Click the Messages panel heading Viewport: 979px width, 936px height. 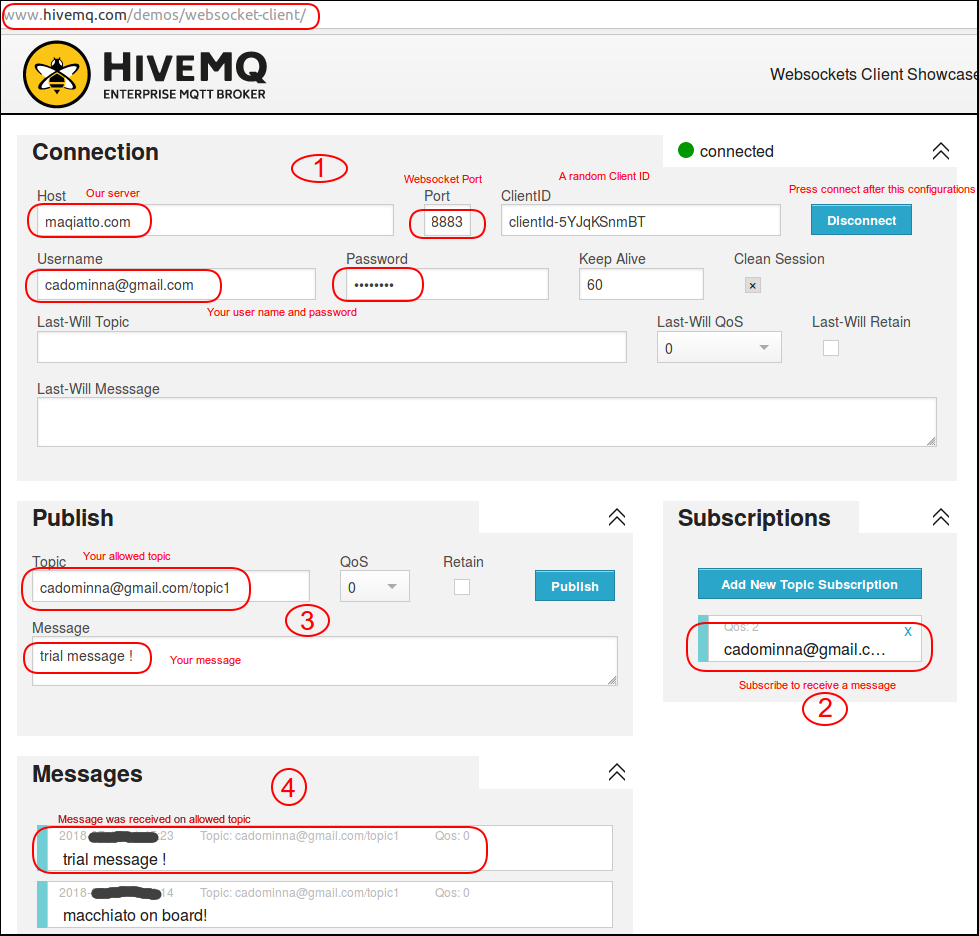(87, 774)
